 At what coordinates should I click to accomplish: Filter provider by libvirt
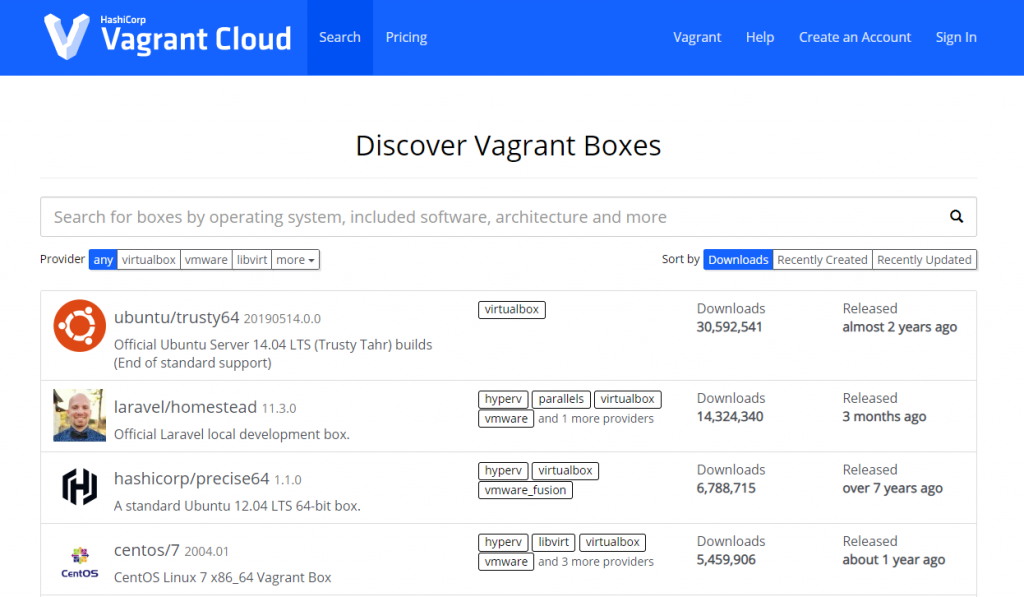coord(252,259)
